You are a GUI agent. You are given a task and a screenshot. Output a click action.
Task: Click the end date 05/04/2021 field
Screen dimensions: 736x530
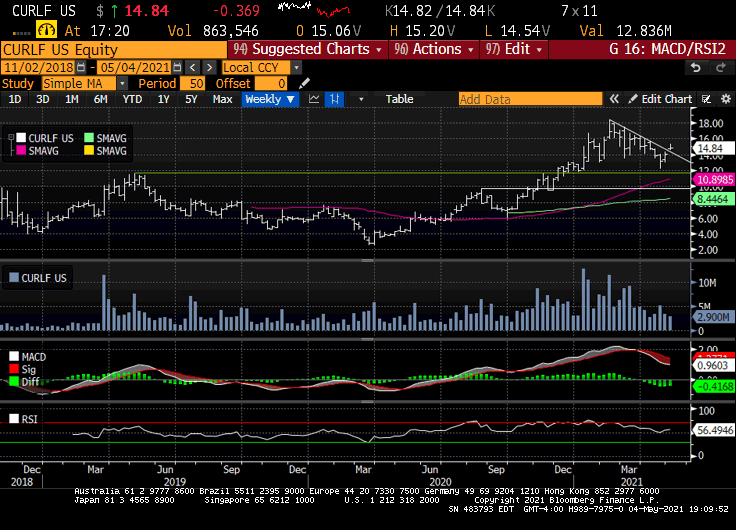135,68
